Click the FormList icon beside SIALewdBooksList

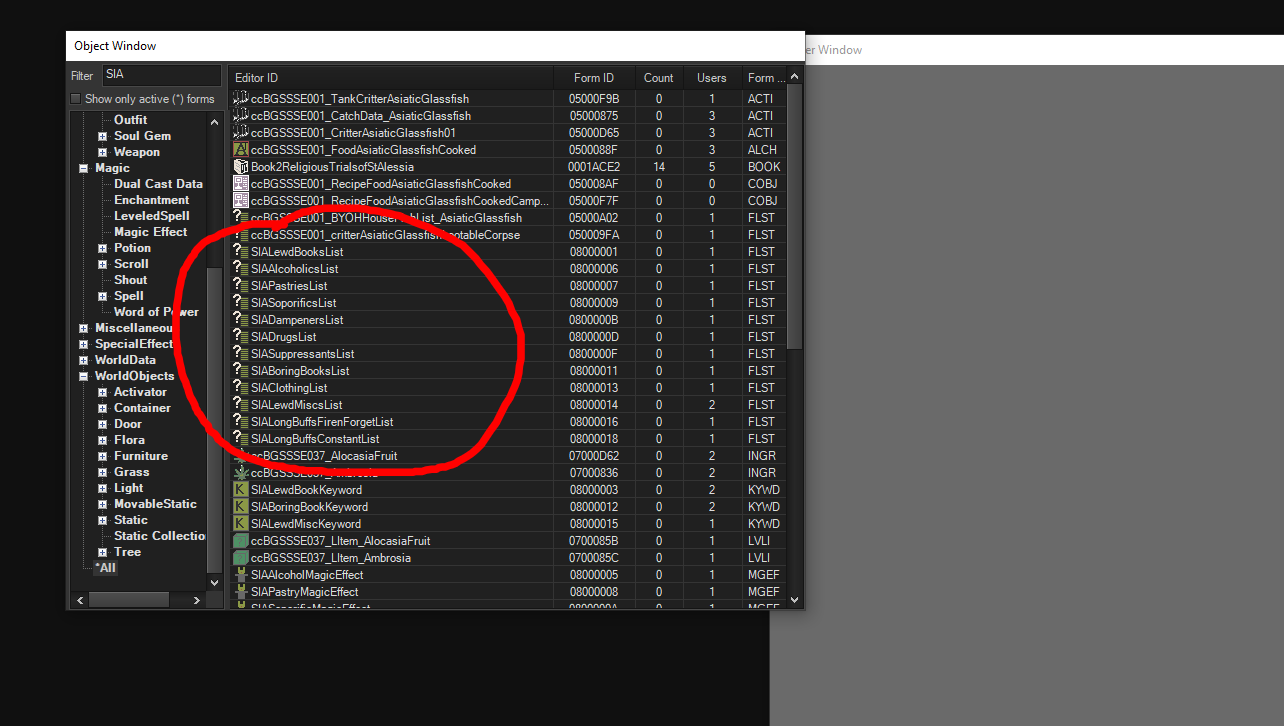(x=240, y=252)
